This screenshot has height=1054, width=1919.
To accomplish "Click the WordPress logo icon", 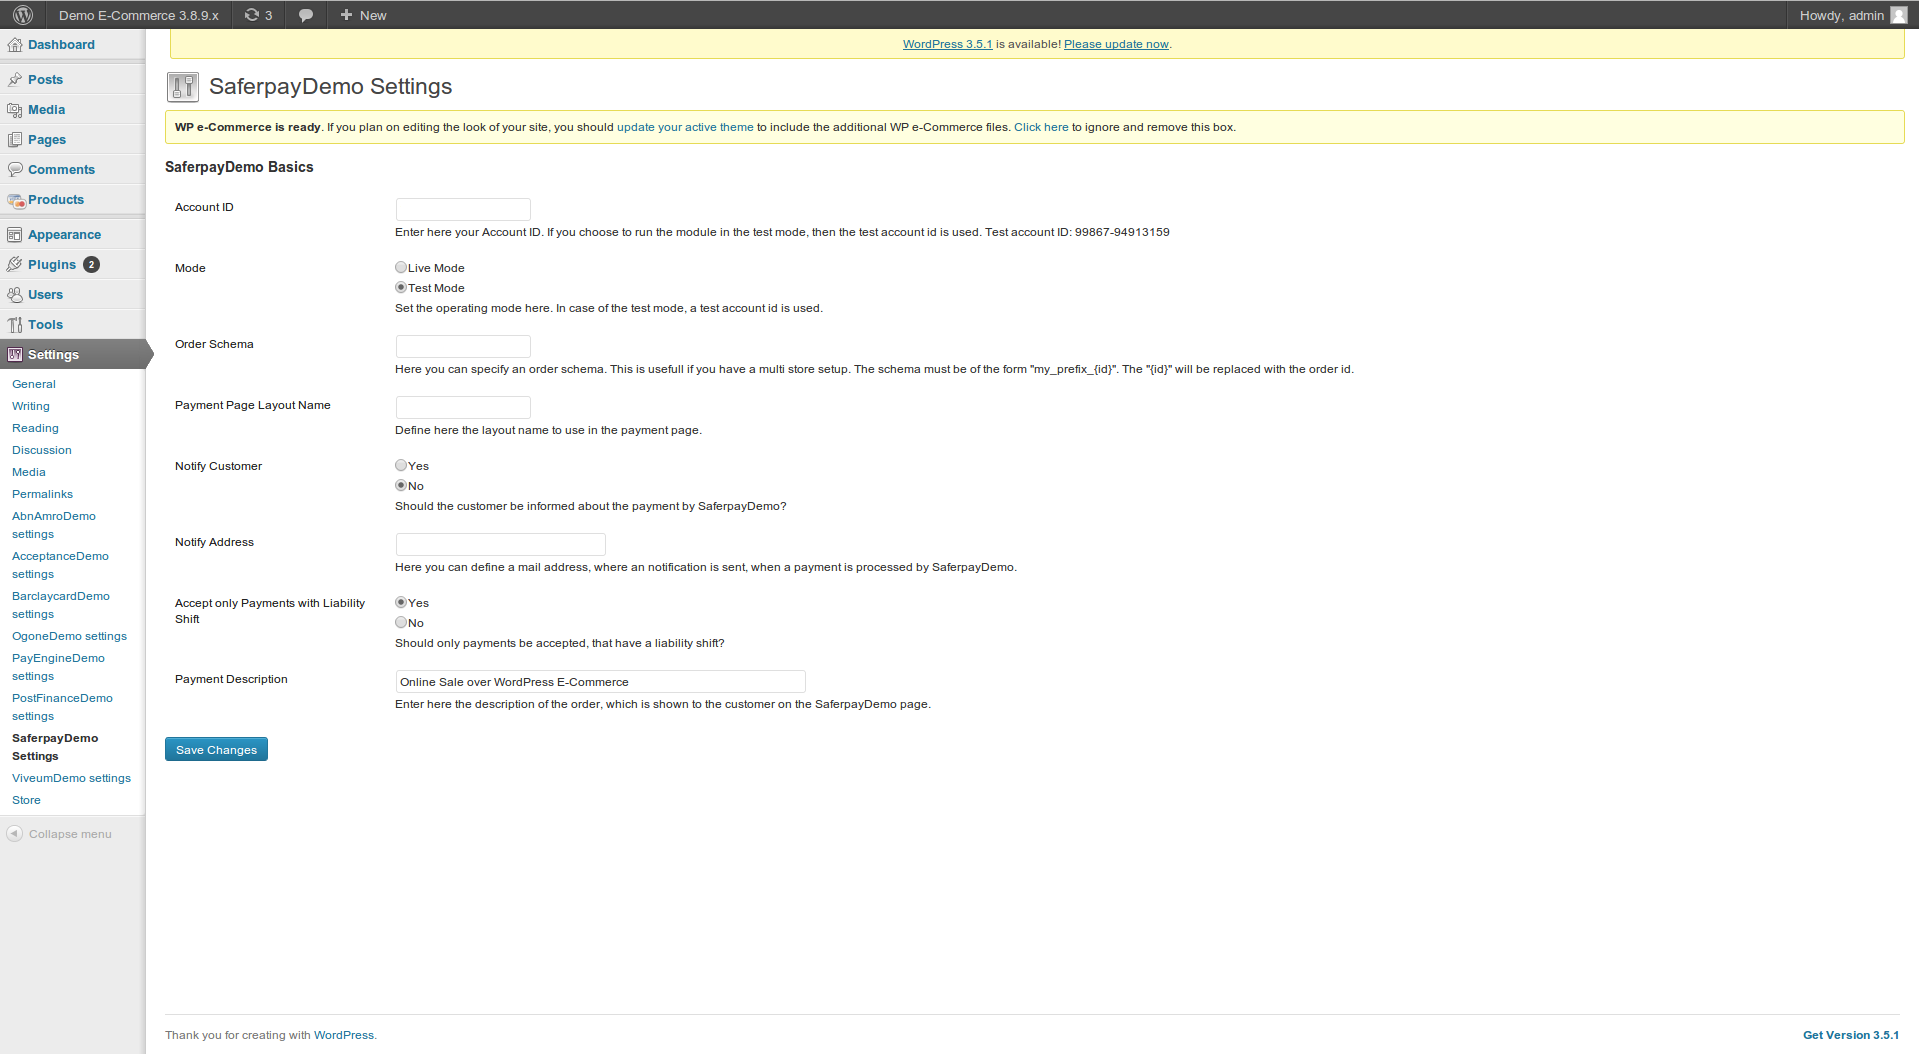I will [23, 15].
